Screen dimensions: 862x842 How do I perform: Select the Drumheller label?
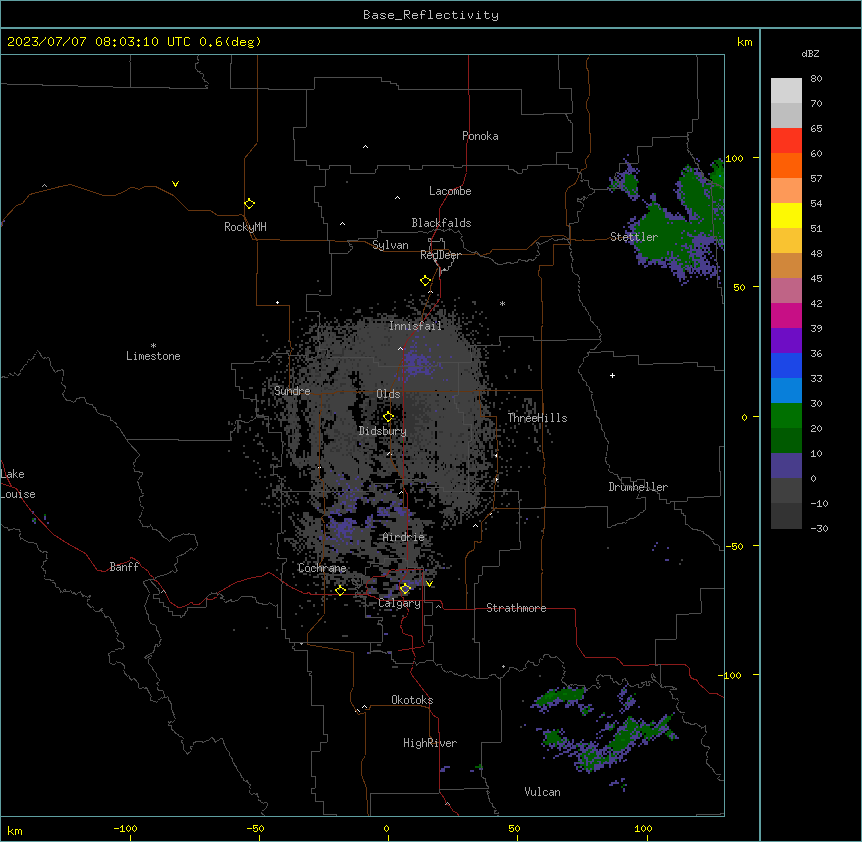coord(638,487)
